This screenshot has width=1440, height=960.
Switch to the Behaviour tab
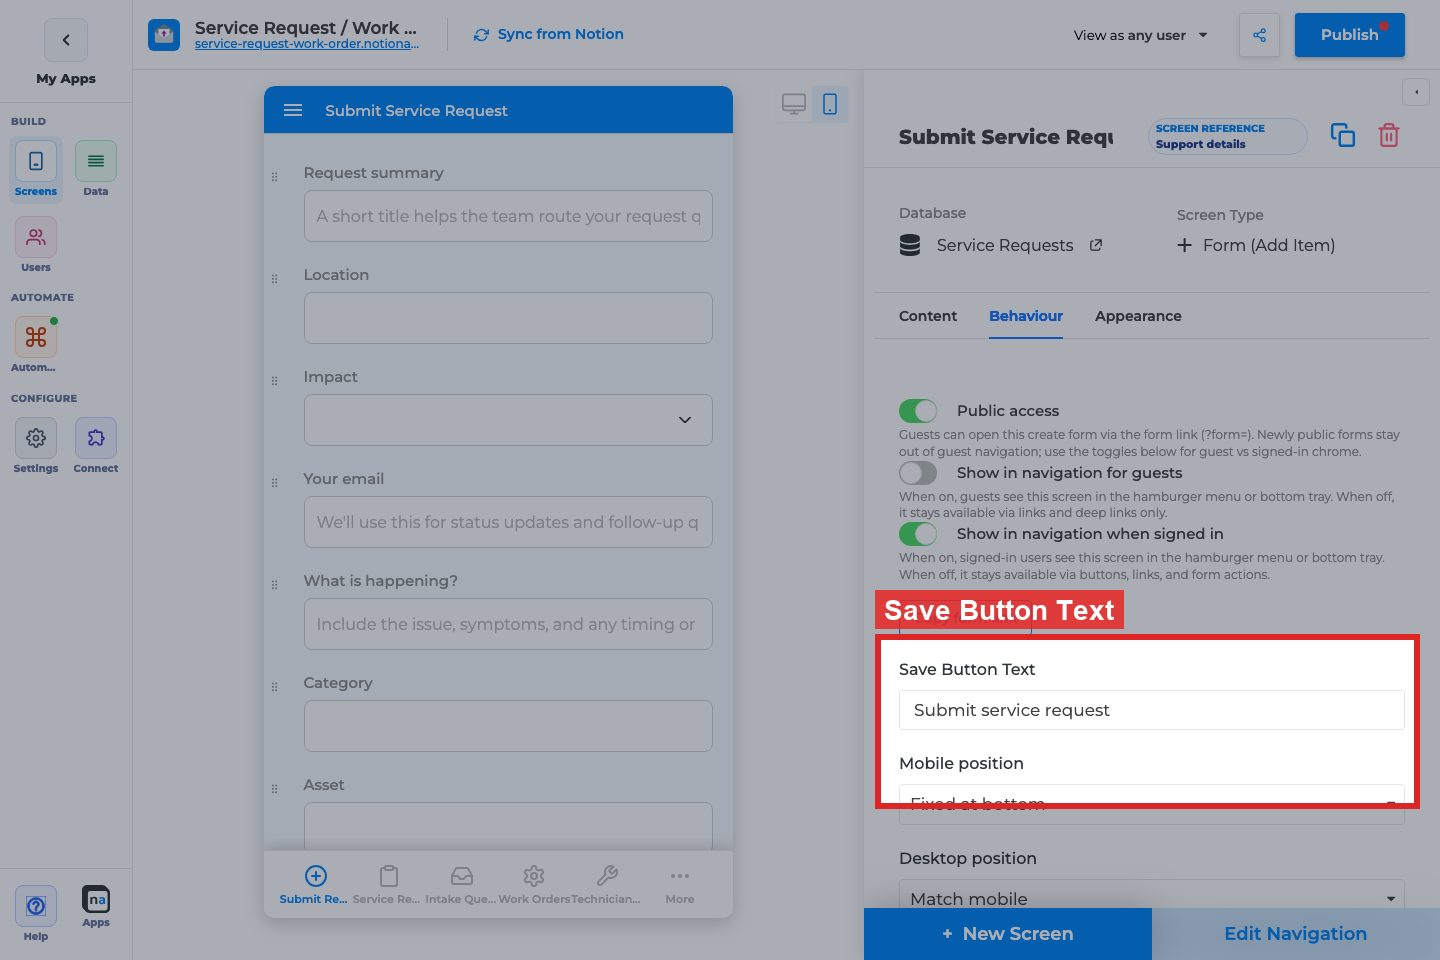coord(1026,316)
